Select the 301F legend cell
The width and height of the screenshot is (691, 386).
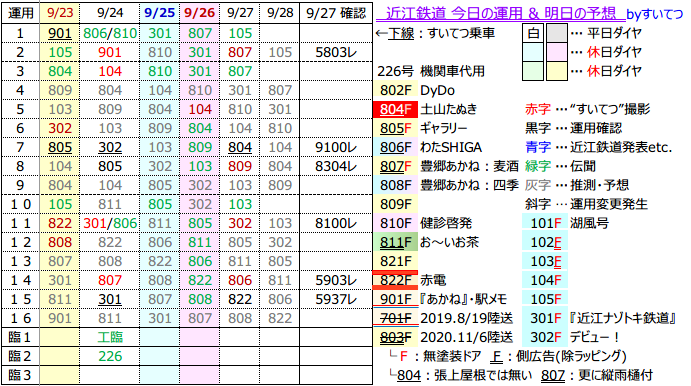[546, 318]
